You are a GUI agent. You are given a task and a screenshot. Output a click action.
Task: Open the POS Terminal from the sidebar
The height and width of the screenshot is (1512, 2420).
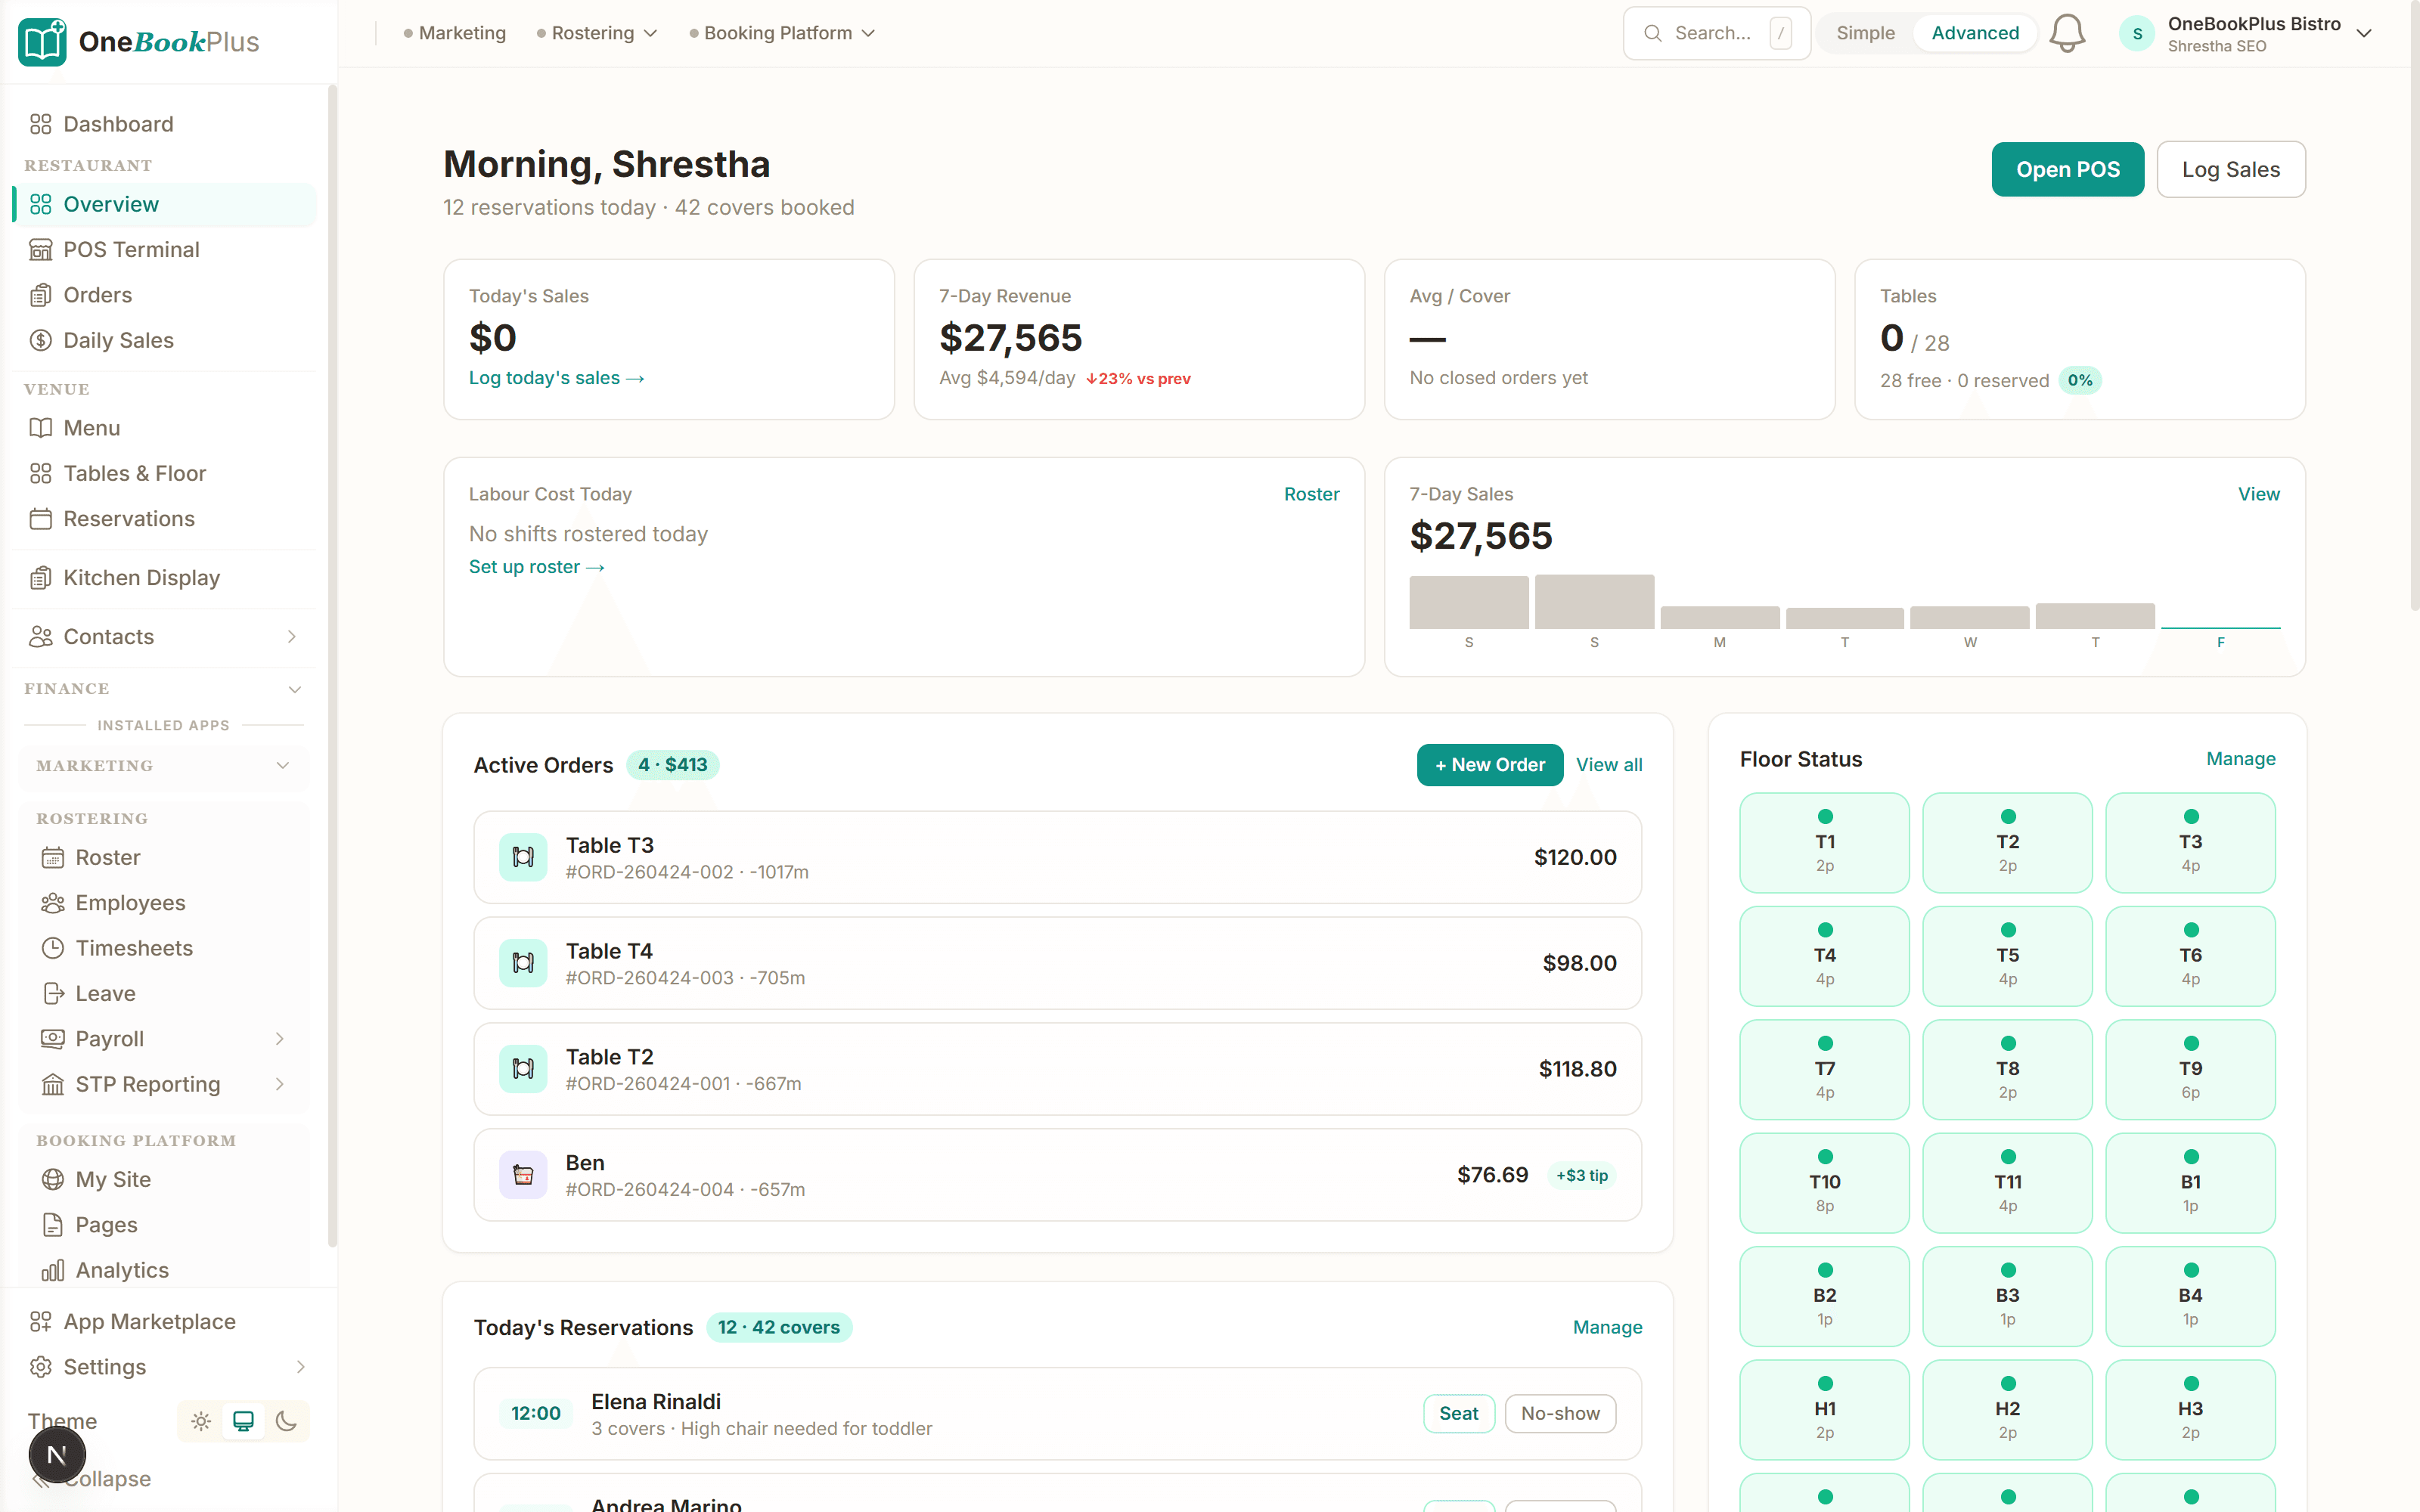coord(130,249)
